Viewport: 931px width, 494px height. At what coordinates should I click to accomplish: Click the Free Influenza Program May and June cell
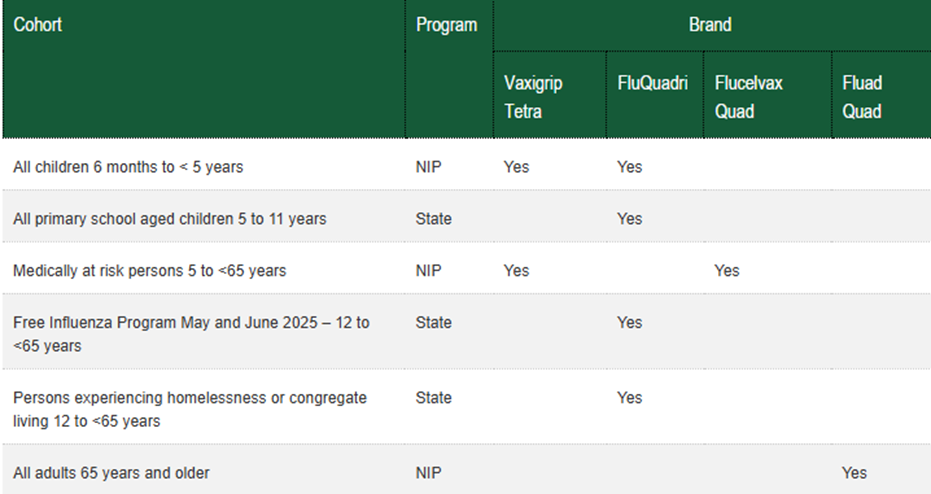point(191,334)
